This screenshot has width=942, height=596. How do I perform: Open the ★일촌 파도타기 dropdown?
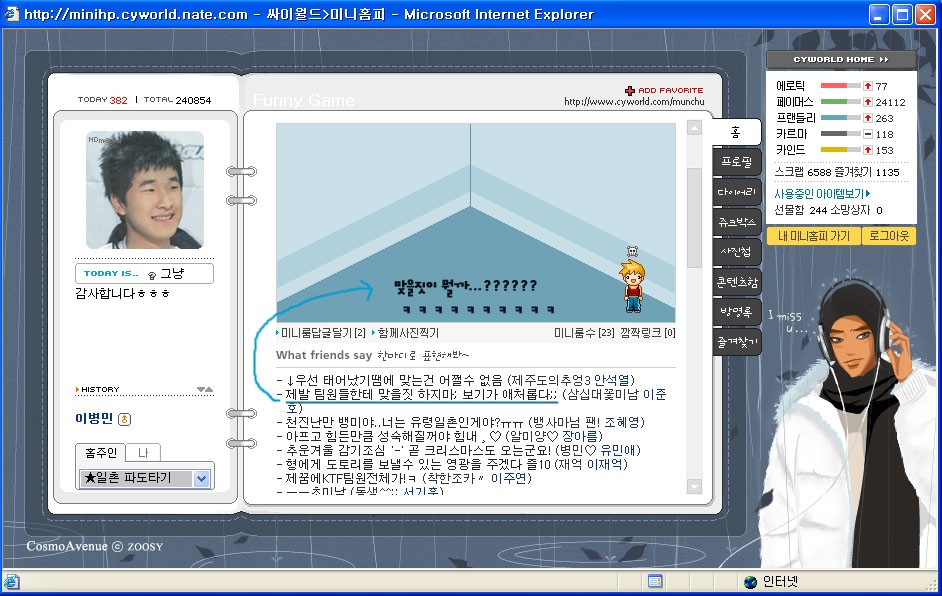pyautogui.click(x=145, y=478)
